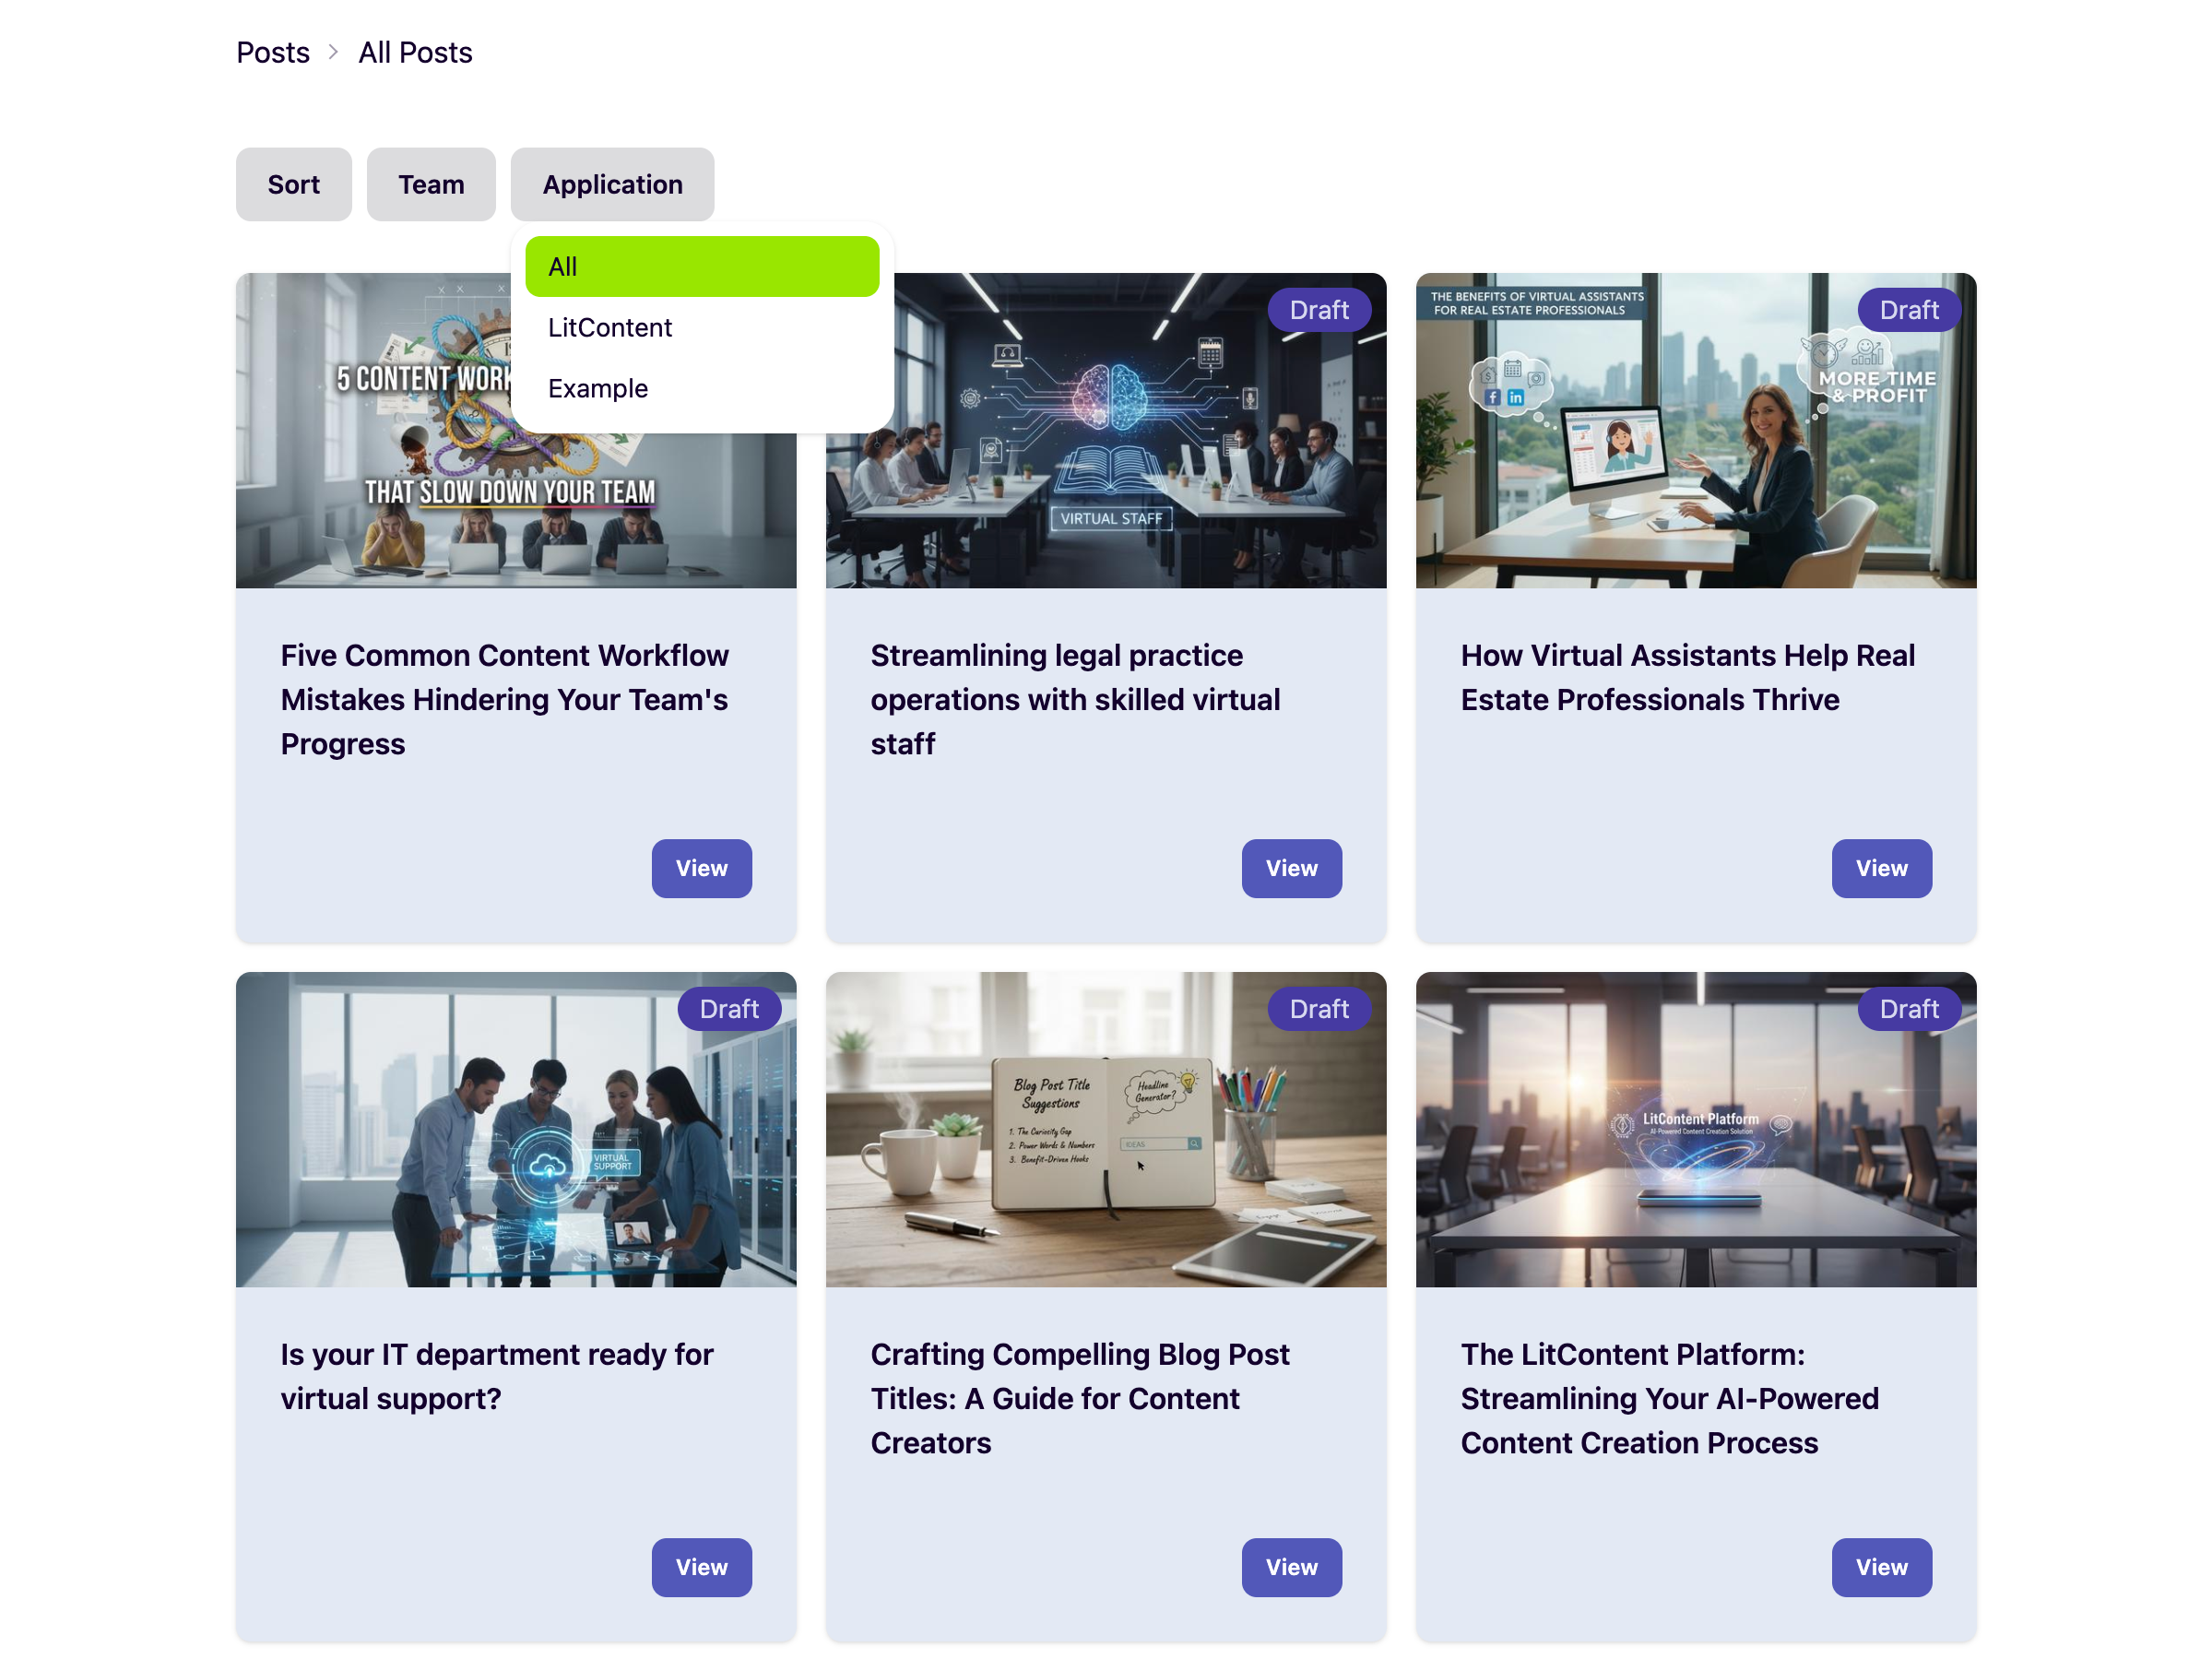The image size is (2212, 1659).
Task: Choose LitContent from the application menu
Action: pyautogui.click(x=609, y=327)
